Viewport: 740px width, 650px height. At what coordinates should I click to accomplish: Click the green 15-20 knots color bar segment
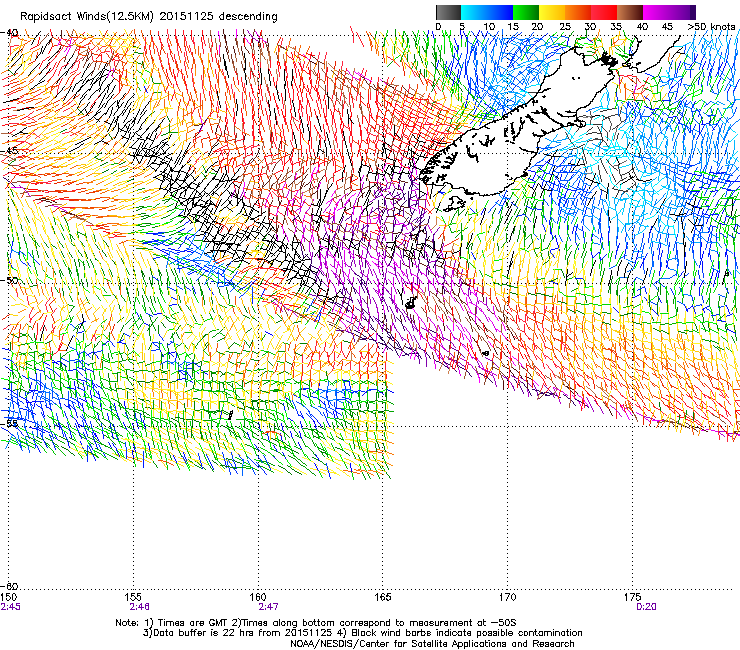[526, 12]
